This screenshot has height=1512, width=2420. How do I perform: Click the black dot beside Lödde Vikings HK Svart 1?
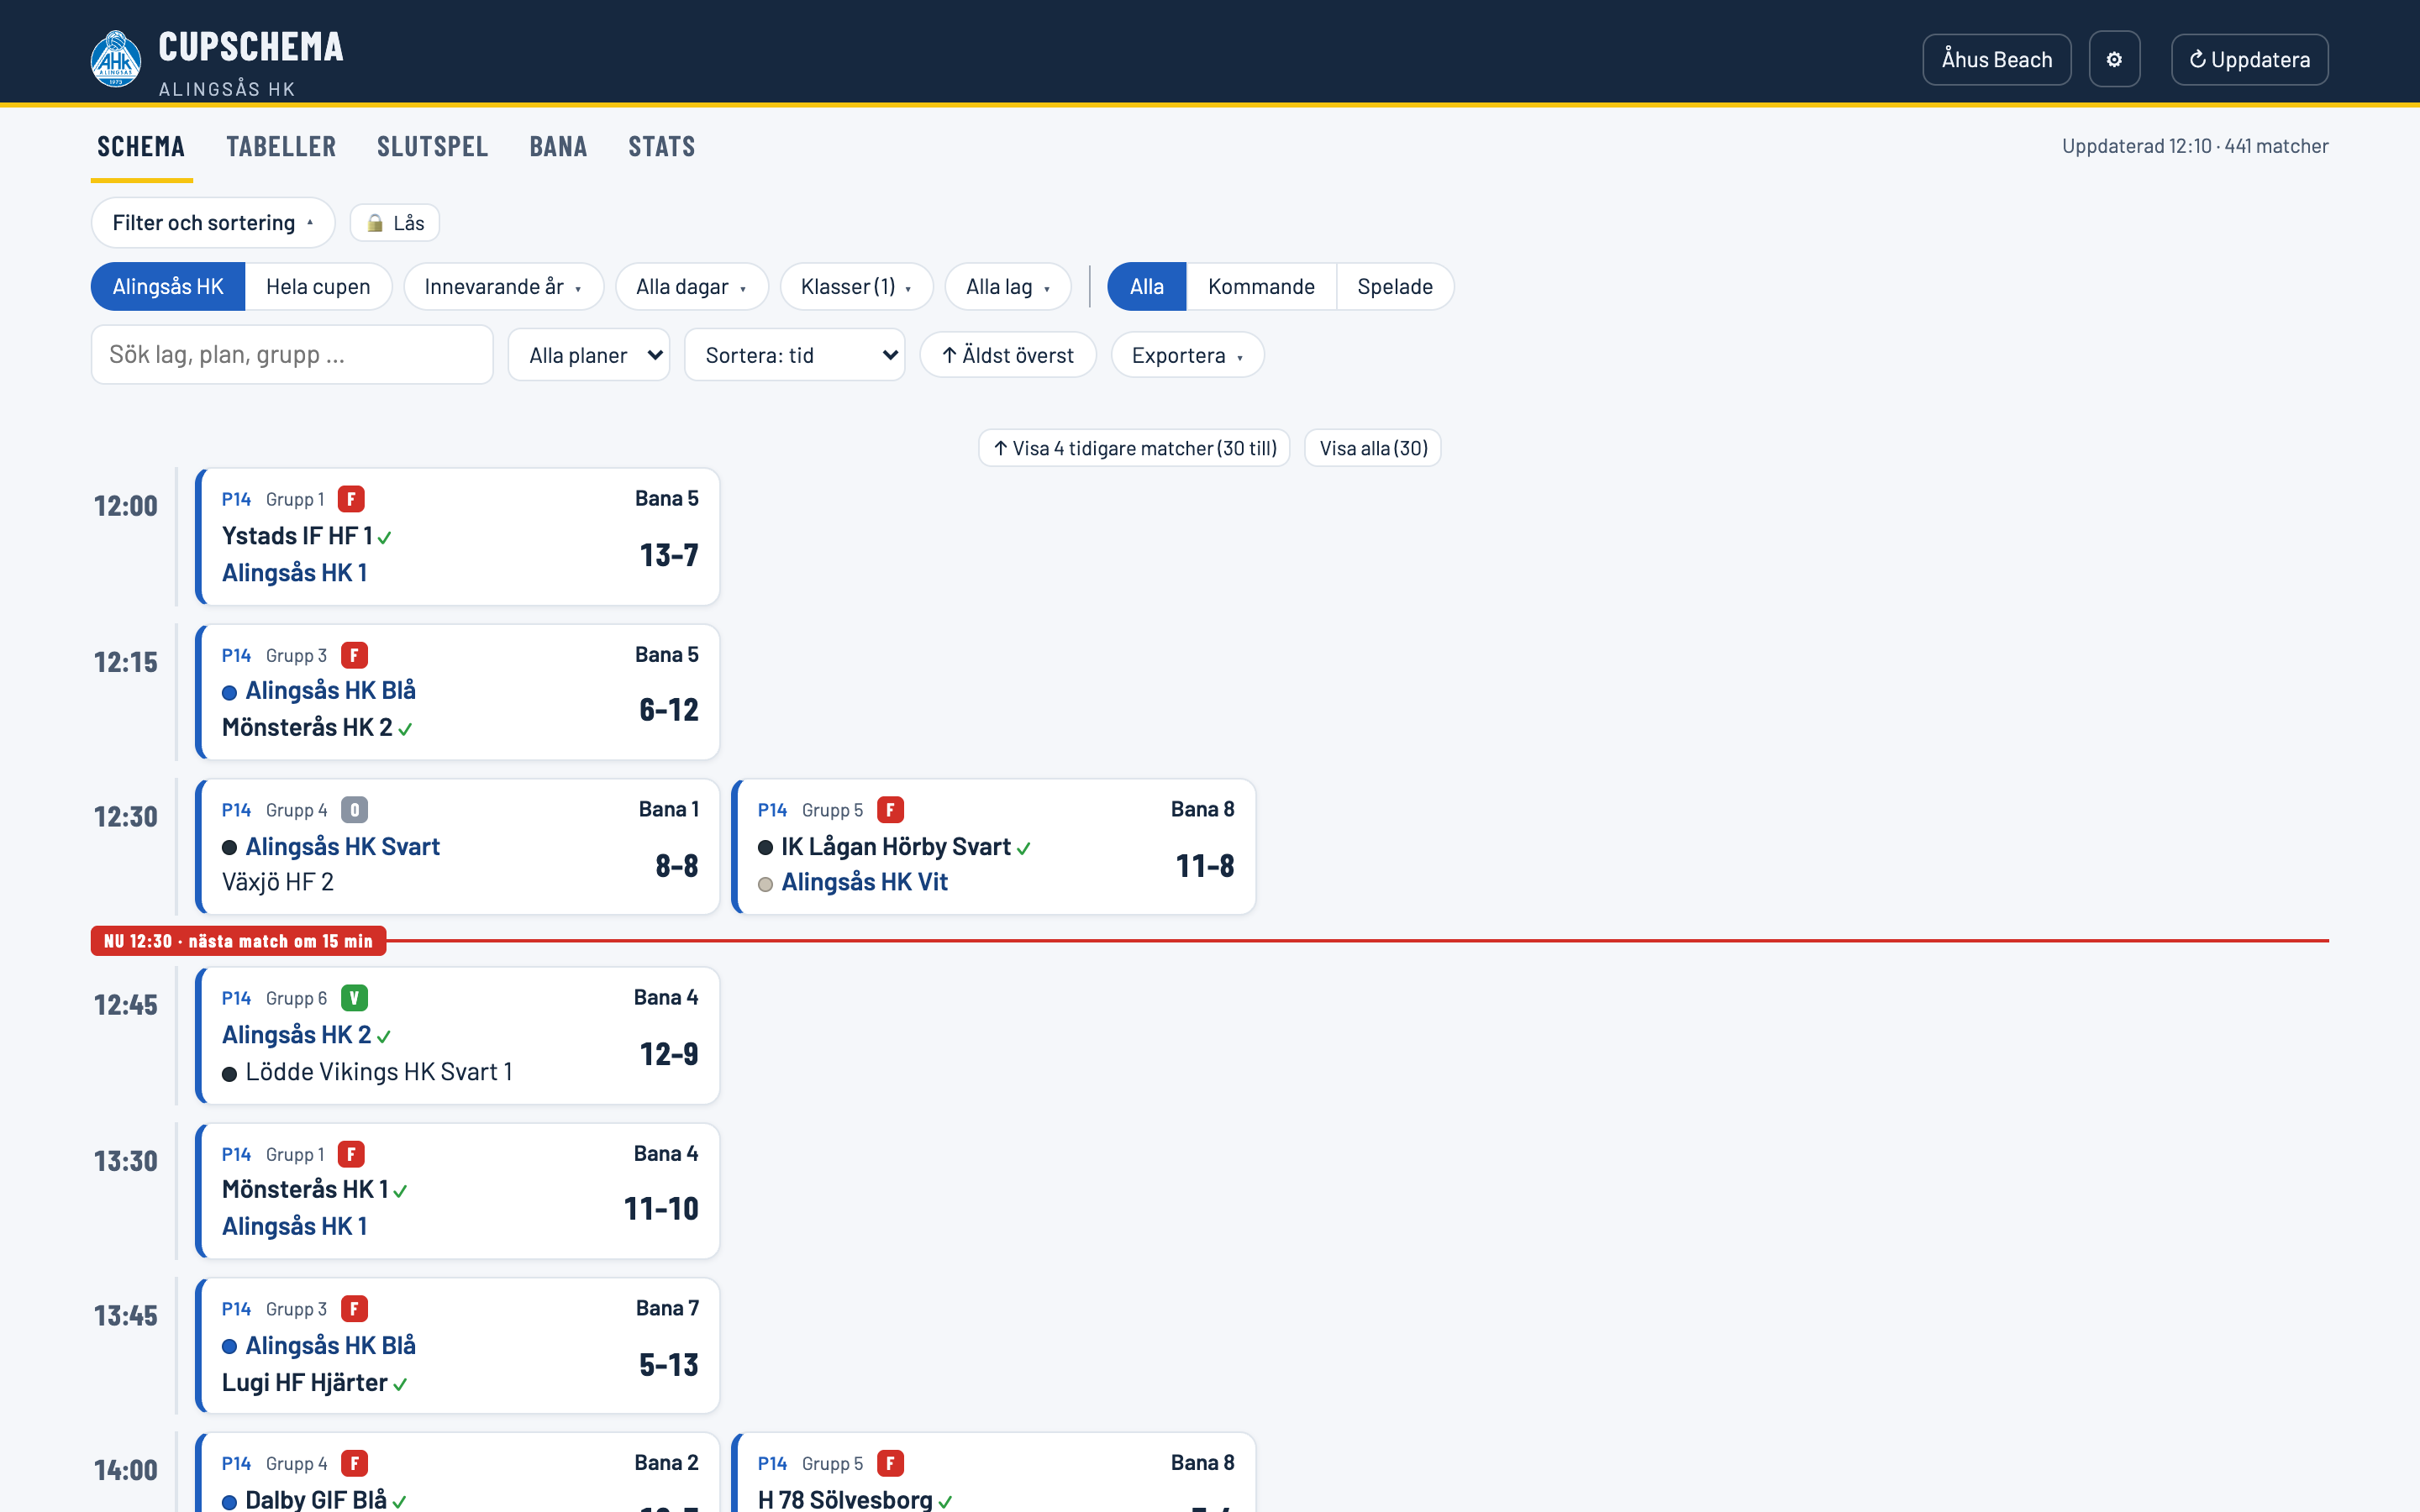[x=229, y=1074]
